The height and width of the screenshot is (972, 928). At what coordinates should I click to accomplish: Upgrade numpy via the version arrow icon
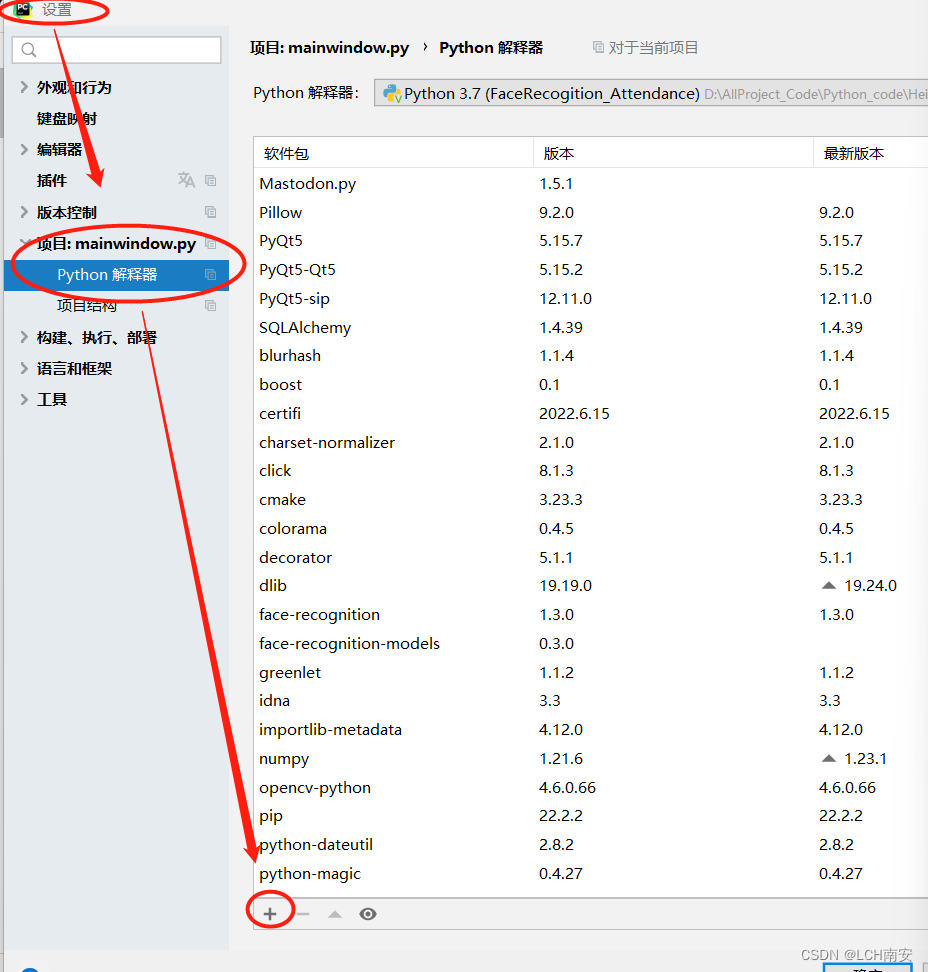(x=828, y=758)
